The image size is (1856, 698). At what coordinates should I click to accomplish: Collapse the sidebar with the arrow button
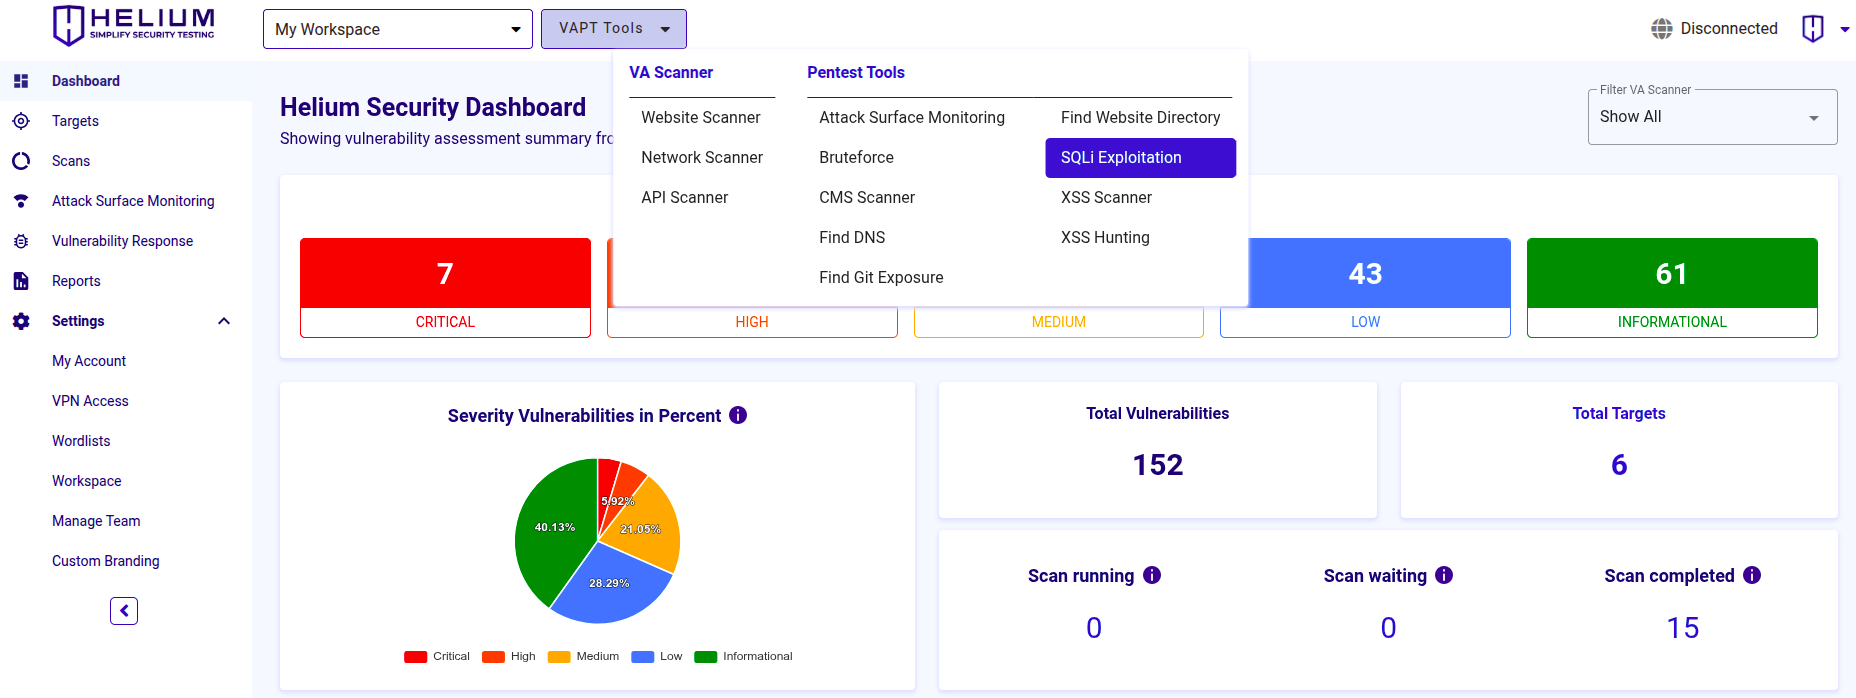(124, 611)
